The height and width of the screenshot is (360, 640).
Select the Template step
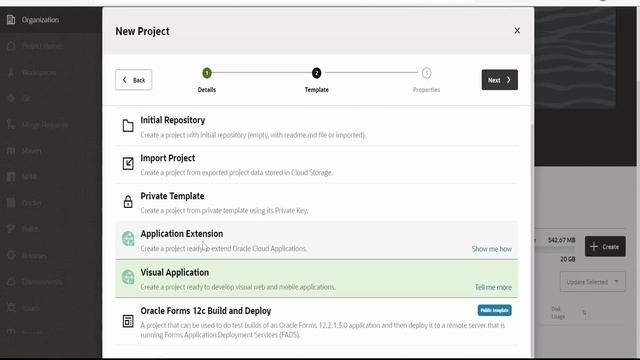point(316,80)
